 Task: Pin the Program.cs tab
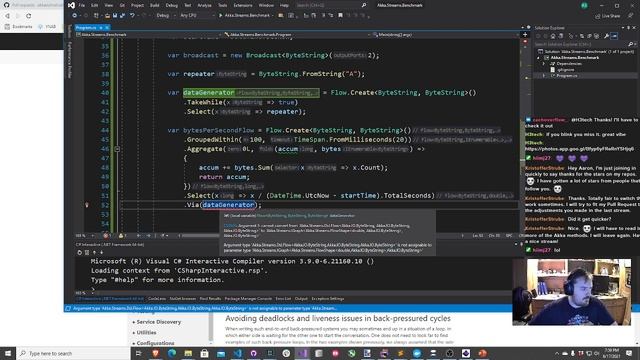tap(100, 27)
